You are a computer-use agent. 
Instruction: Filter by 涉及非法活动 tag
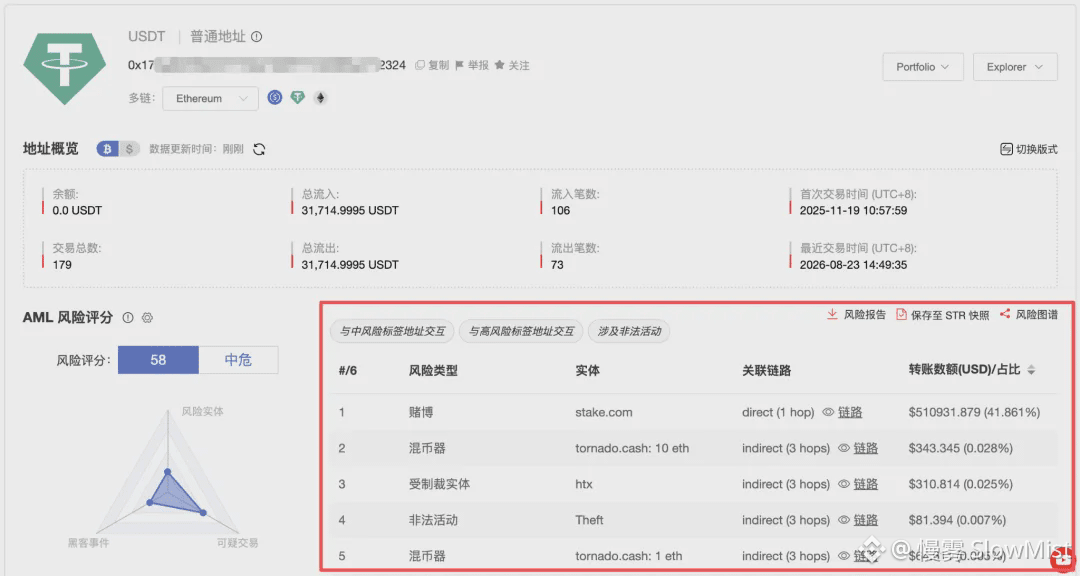pyautogui.click(x=629, y=331)
